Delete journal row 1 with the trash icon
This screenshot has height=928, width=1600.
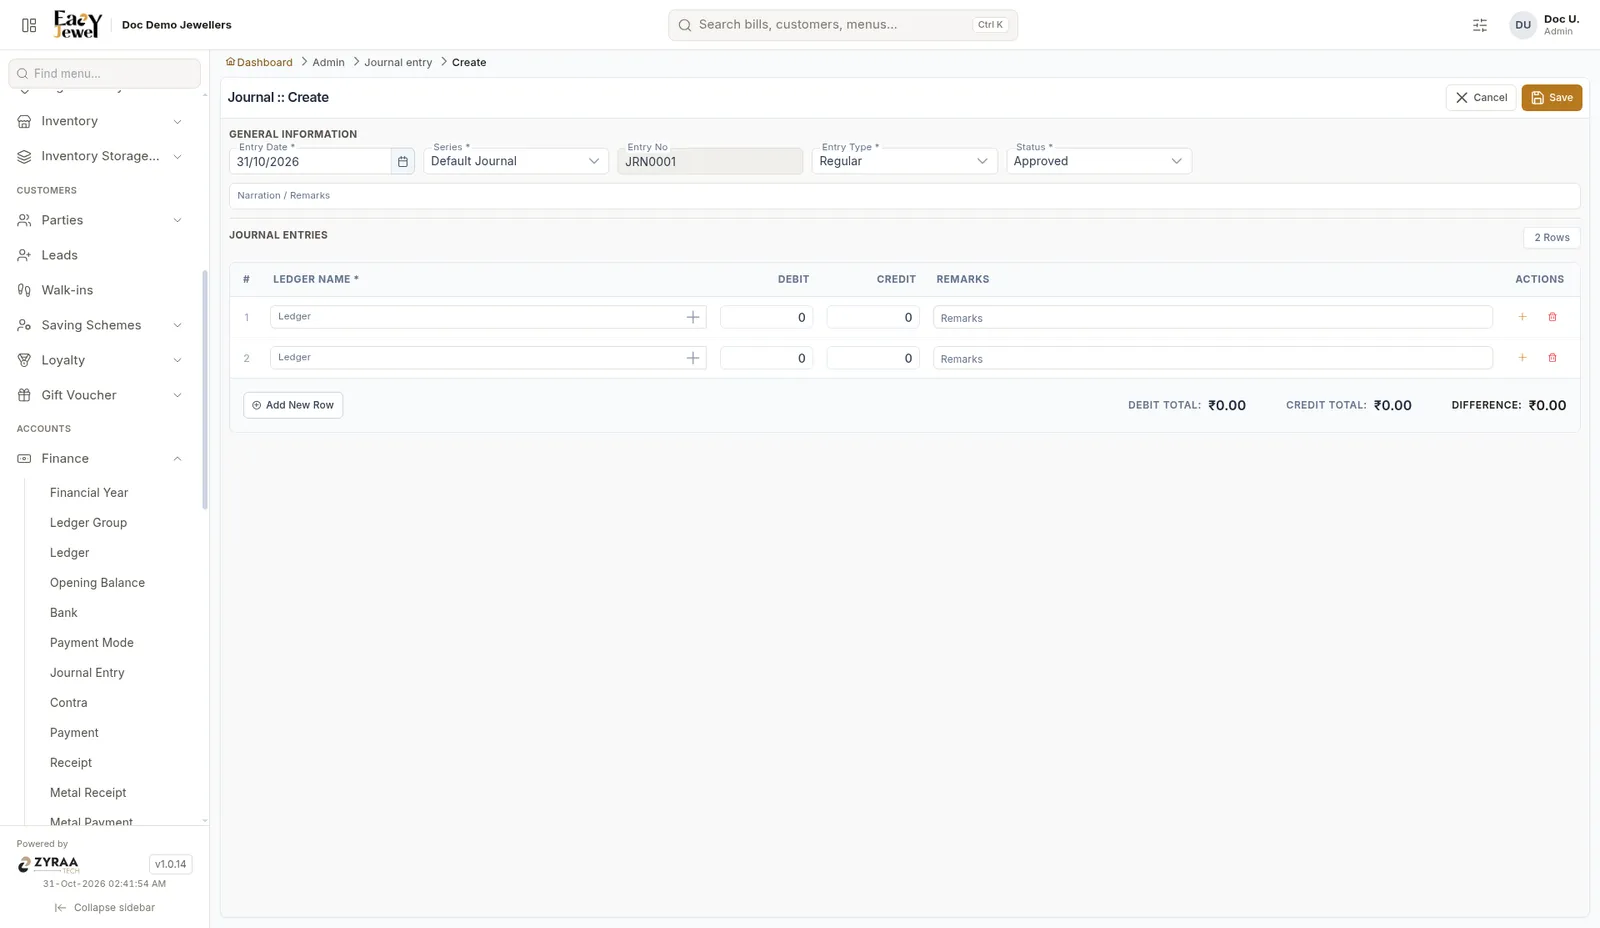click(x=1552, y=317)
